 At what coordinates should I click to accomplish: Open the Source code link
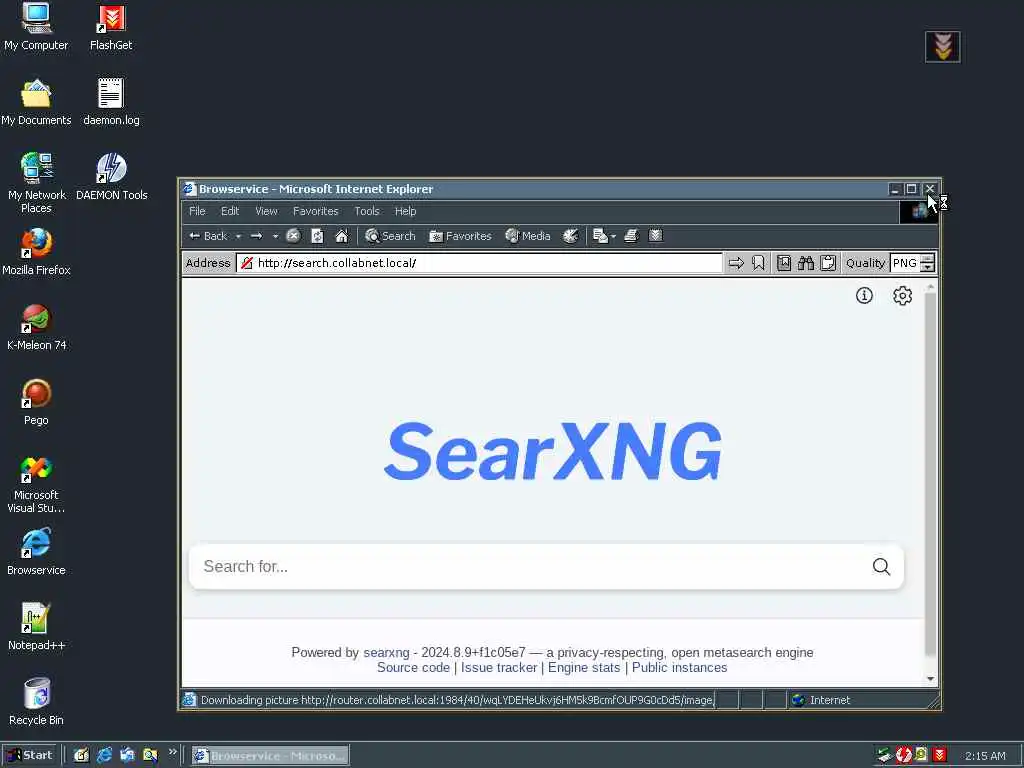coord(413,667)
